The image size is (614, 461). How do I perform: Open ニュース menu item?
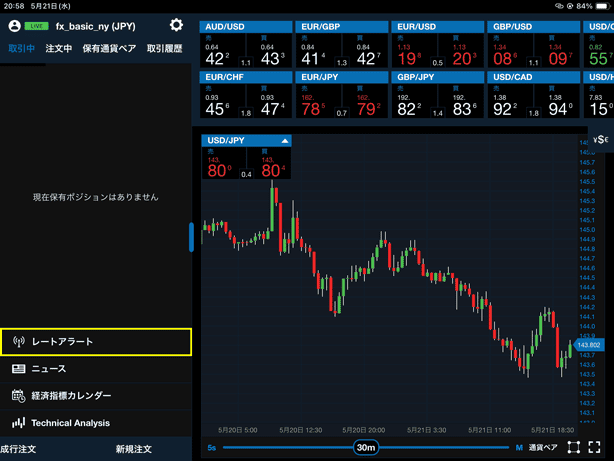tap(96, 369)
